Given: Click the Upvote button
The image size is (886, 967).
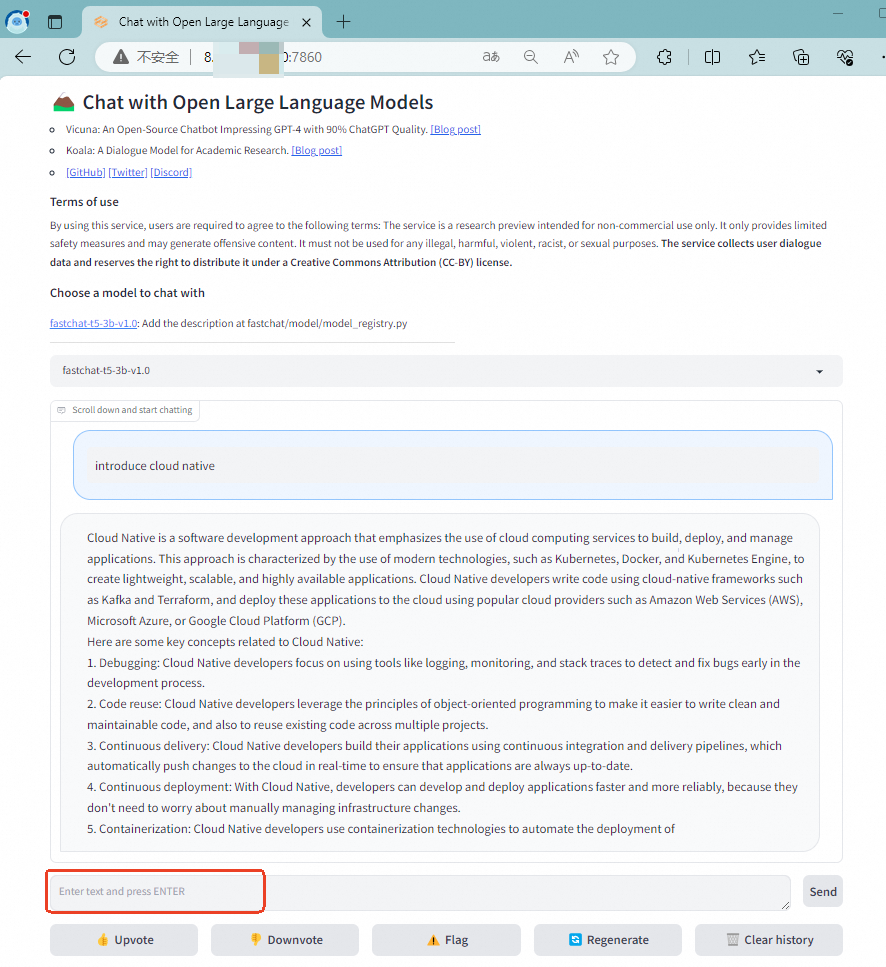Looking at the screenshot, I should 124,940.
